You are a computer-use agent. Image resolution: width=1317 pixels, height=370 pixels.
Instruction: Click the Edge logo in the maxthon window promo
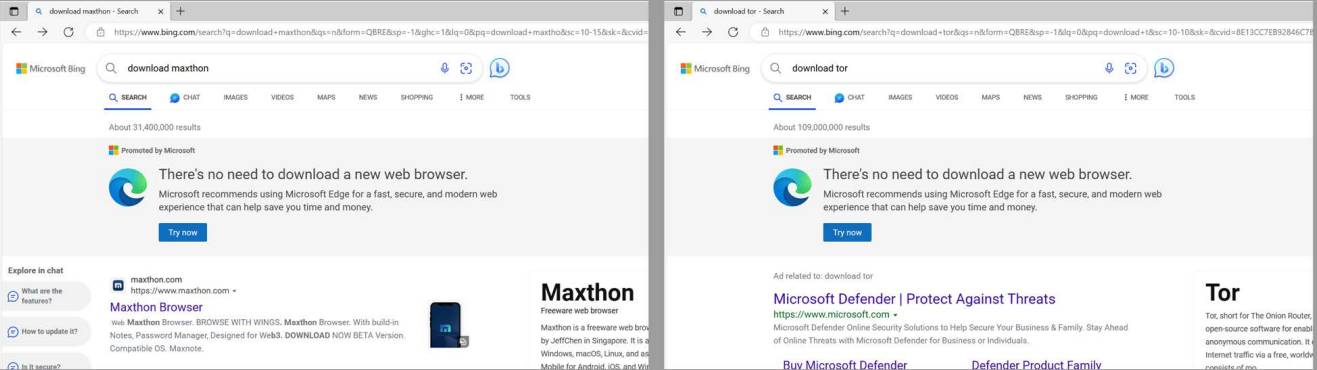pyautogui.click(x=128, y=187)
